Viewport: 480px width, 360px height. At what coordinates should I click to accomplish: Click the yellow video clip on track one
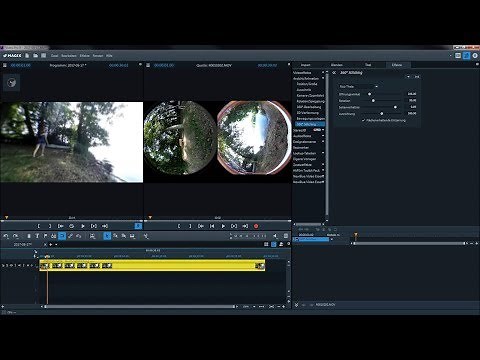152,266
